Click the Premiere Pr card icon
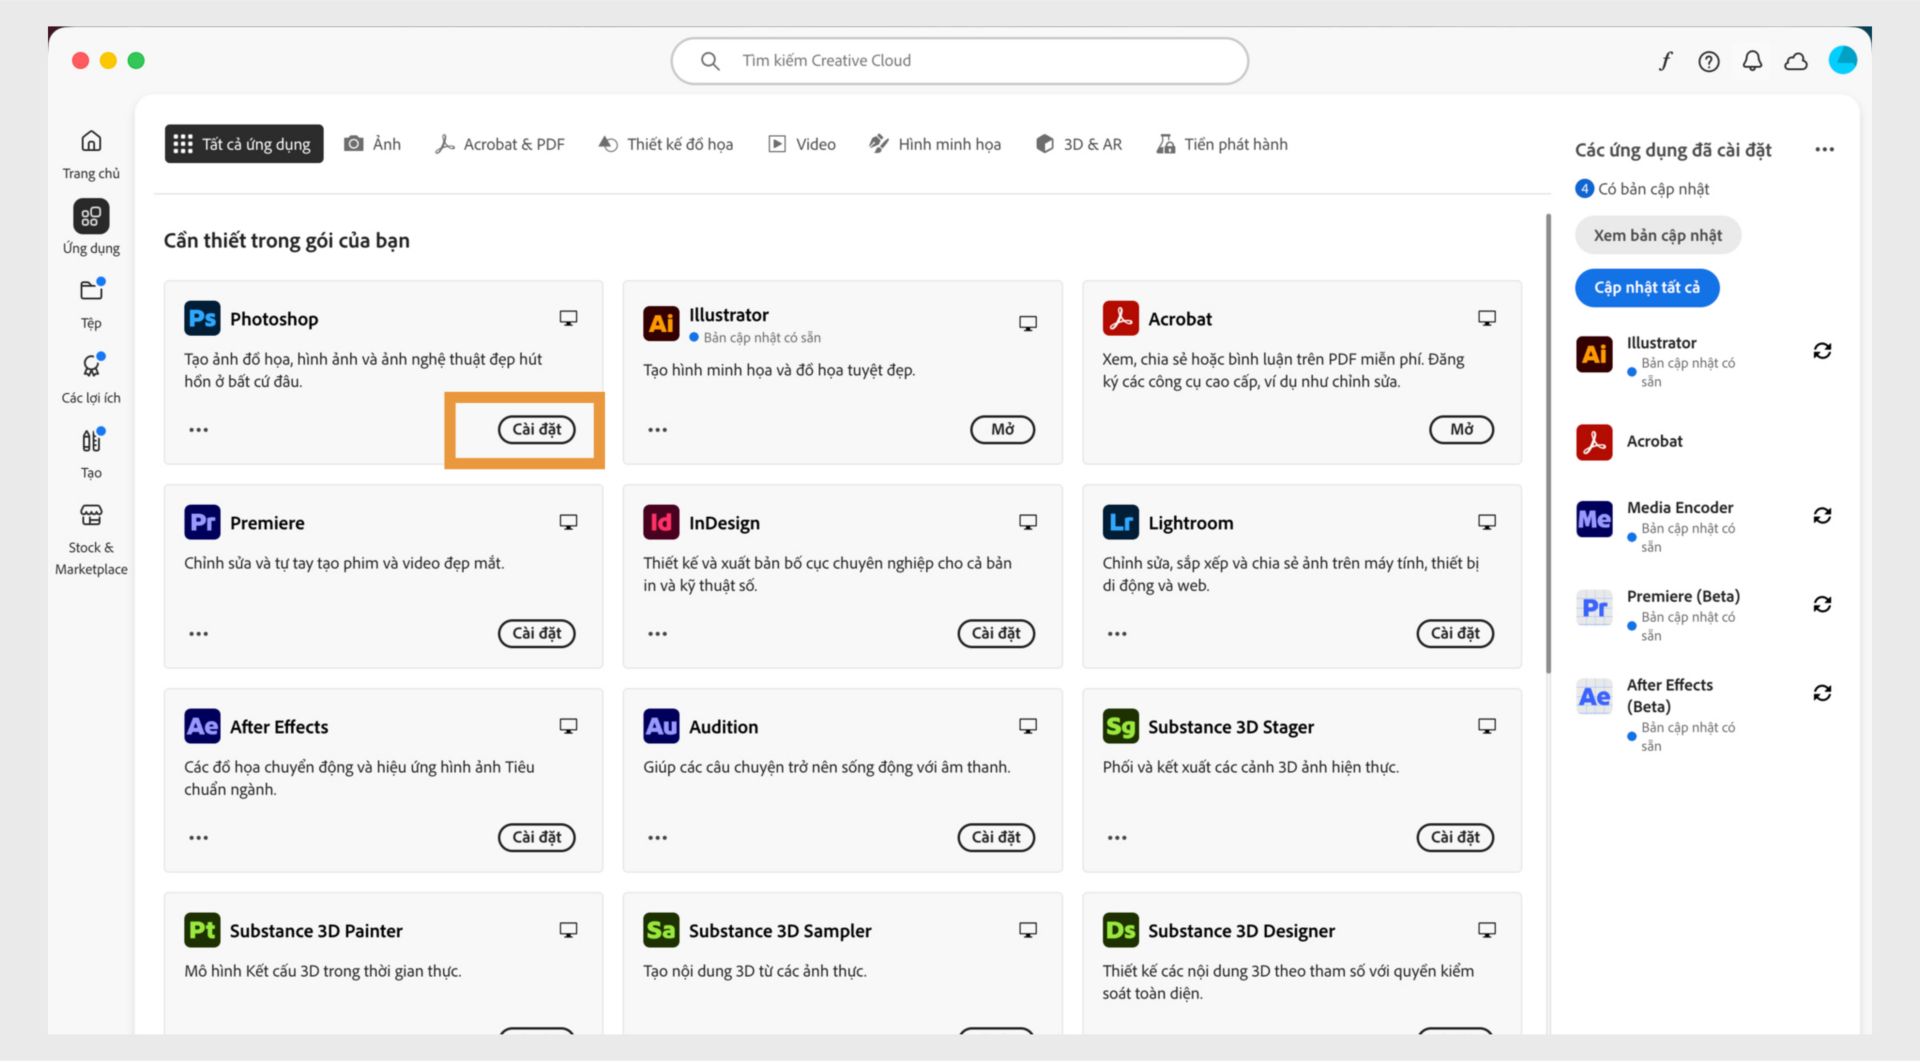The image size is (1920, 1062). [x=202, y=522]
